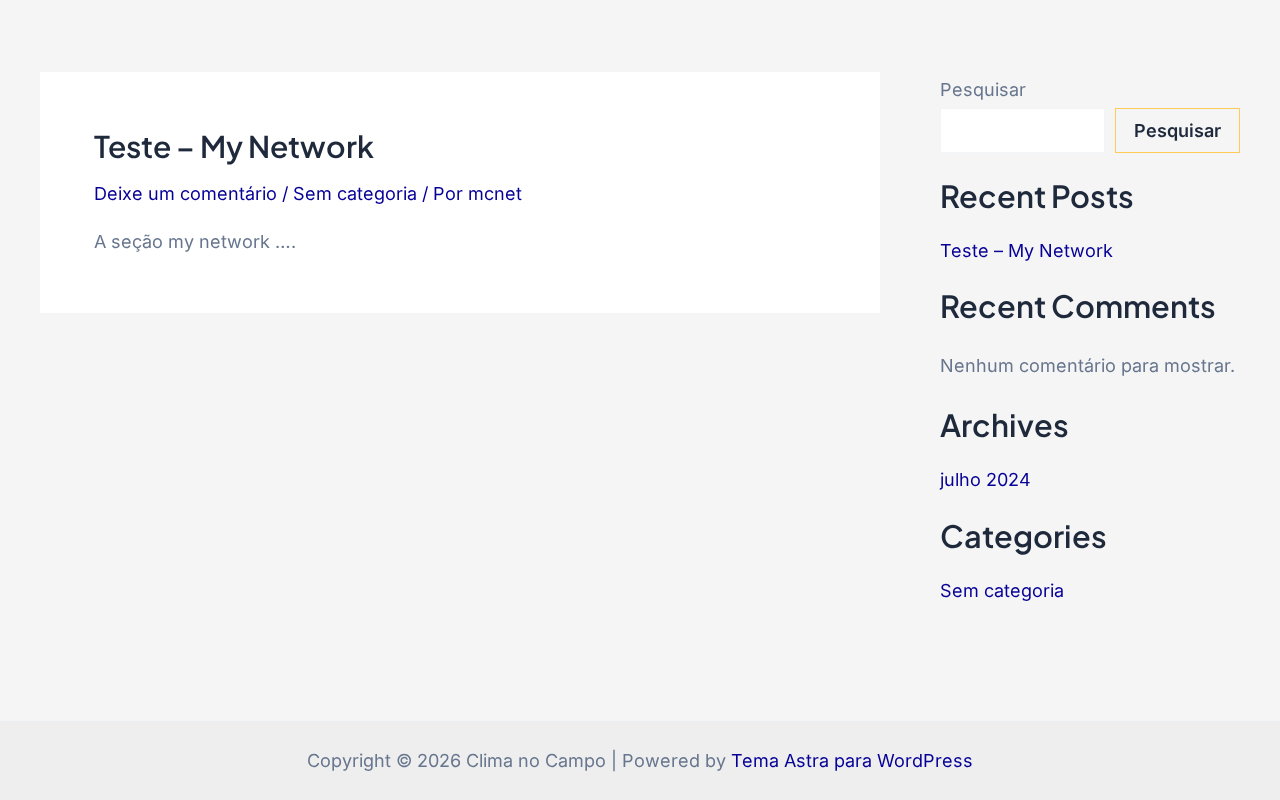Viewport: 1280px width, 800px height.
Task: Click the Archives heading
Action: 1004,426
